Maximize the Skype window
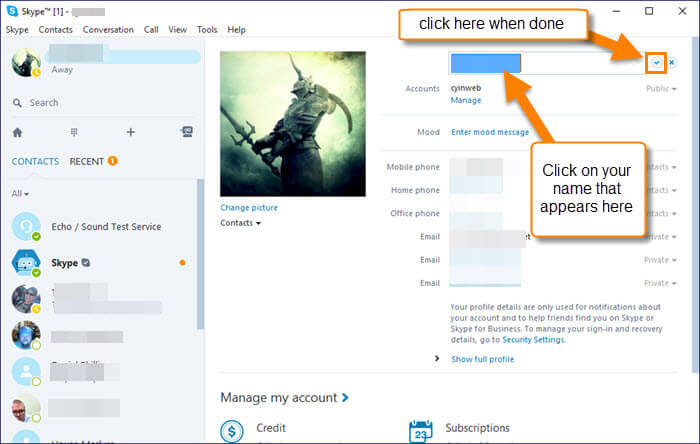 (x=649, y=11)
